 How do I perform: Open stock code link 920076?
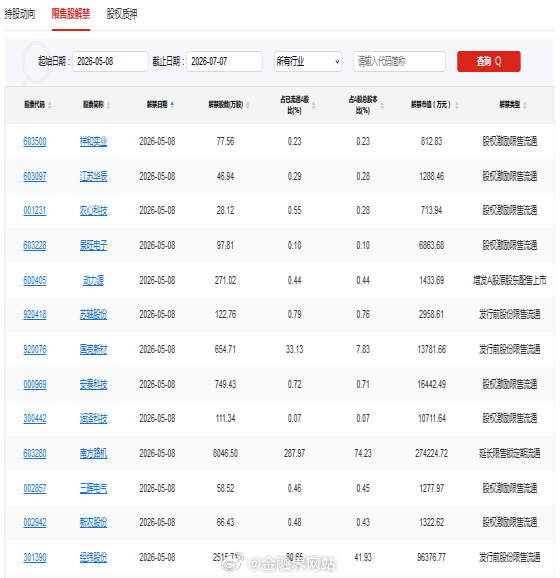tap(35, 349)
